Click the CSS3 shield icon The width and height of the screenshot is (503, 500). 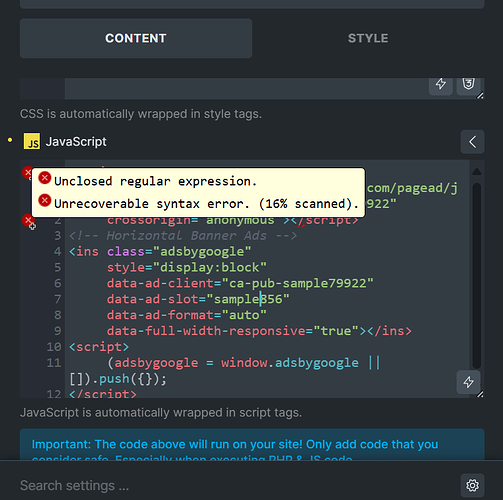(x=468, y=84)
